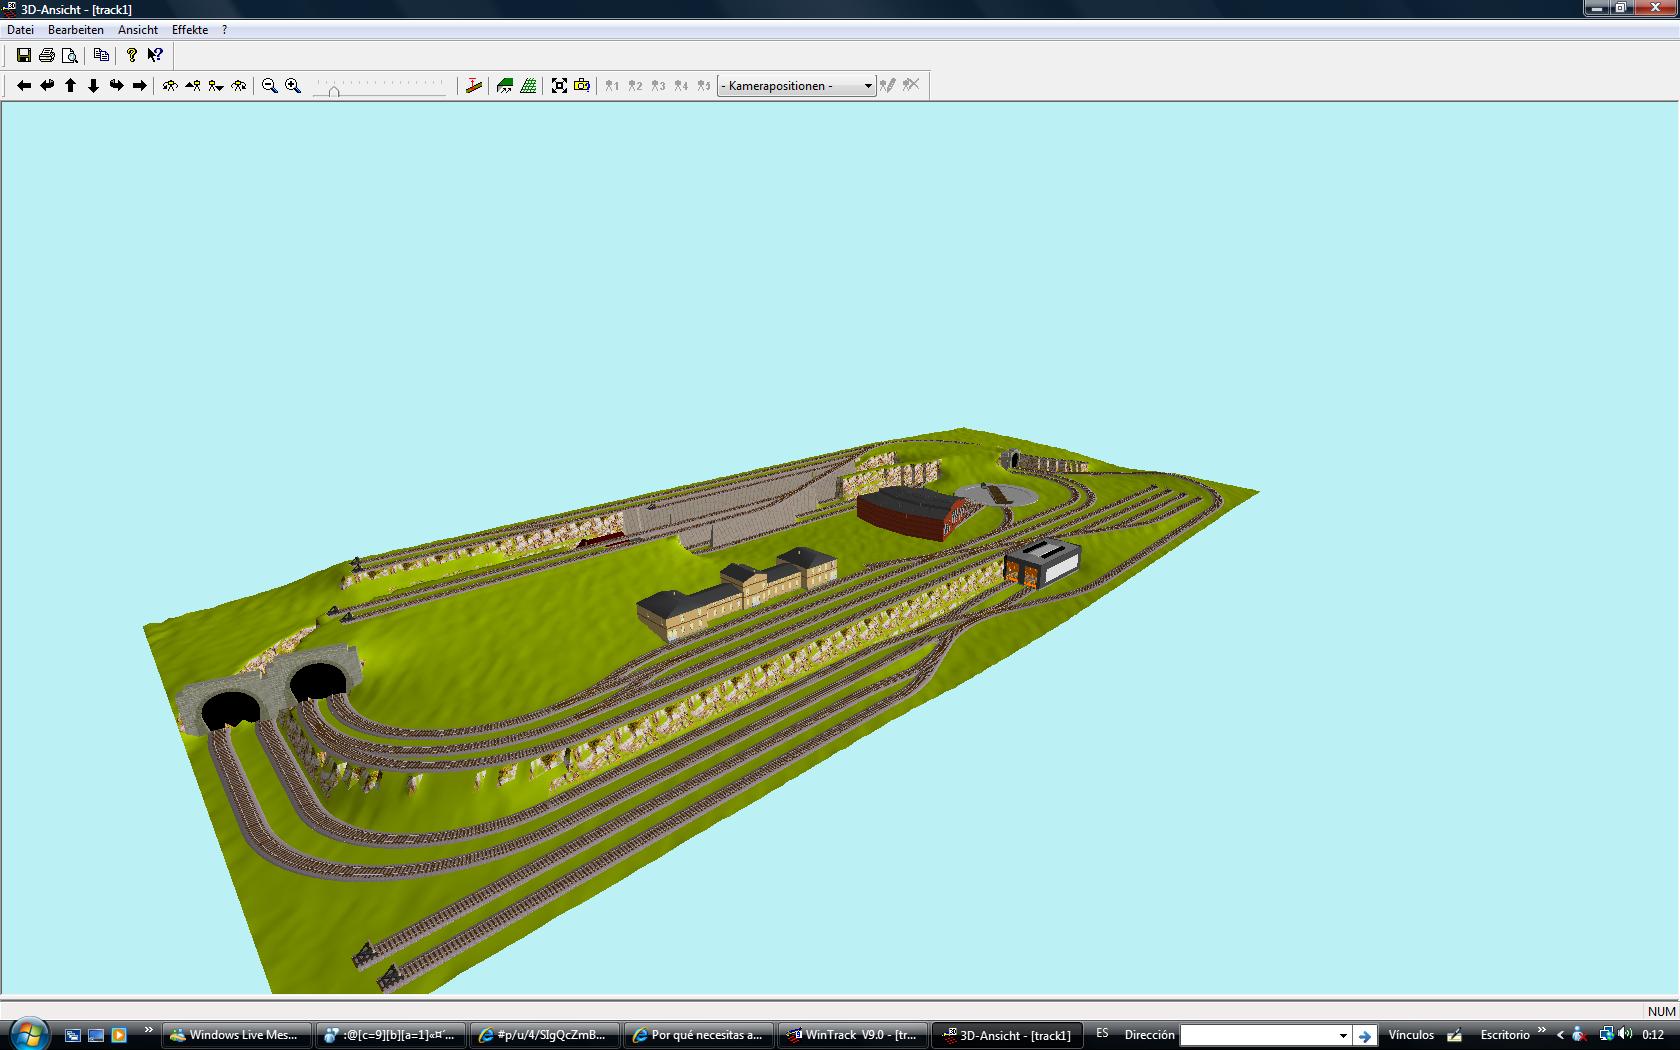Click the fit-to-view full screen icon

(x=559, y=86)
